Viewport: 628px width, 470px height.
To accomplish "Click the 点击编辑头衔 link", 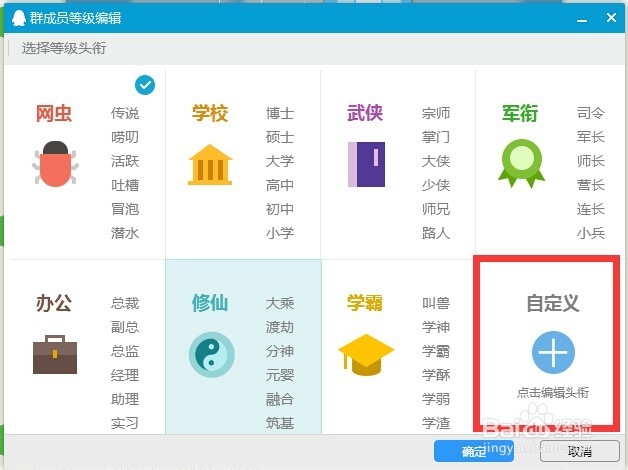I will point(553,392).
